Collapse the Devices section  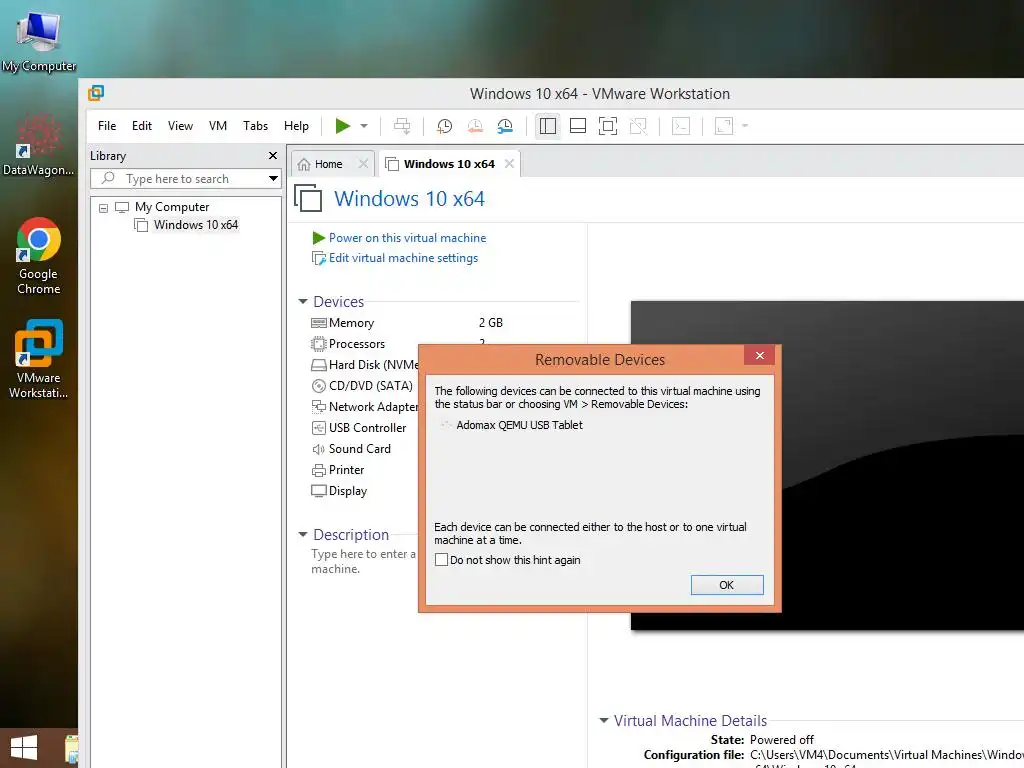302,301
